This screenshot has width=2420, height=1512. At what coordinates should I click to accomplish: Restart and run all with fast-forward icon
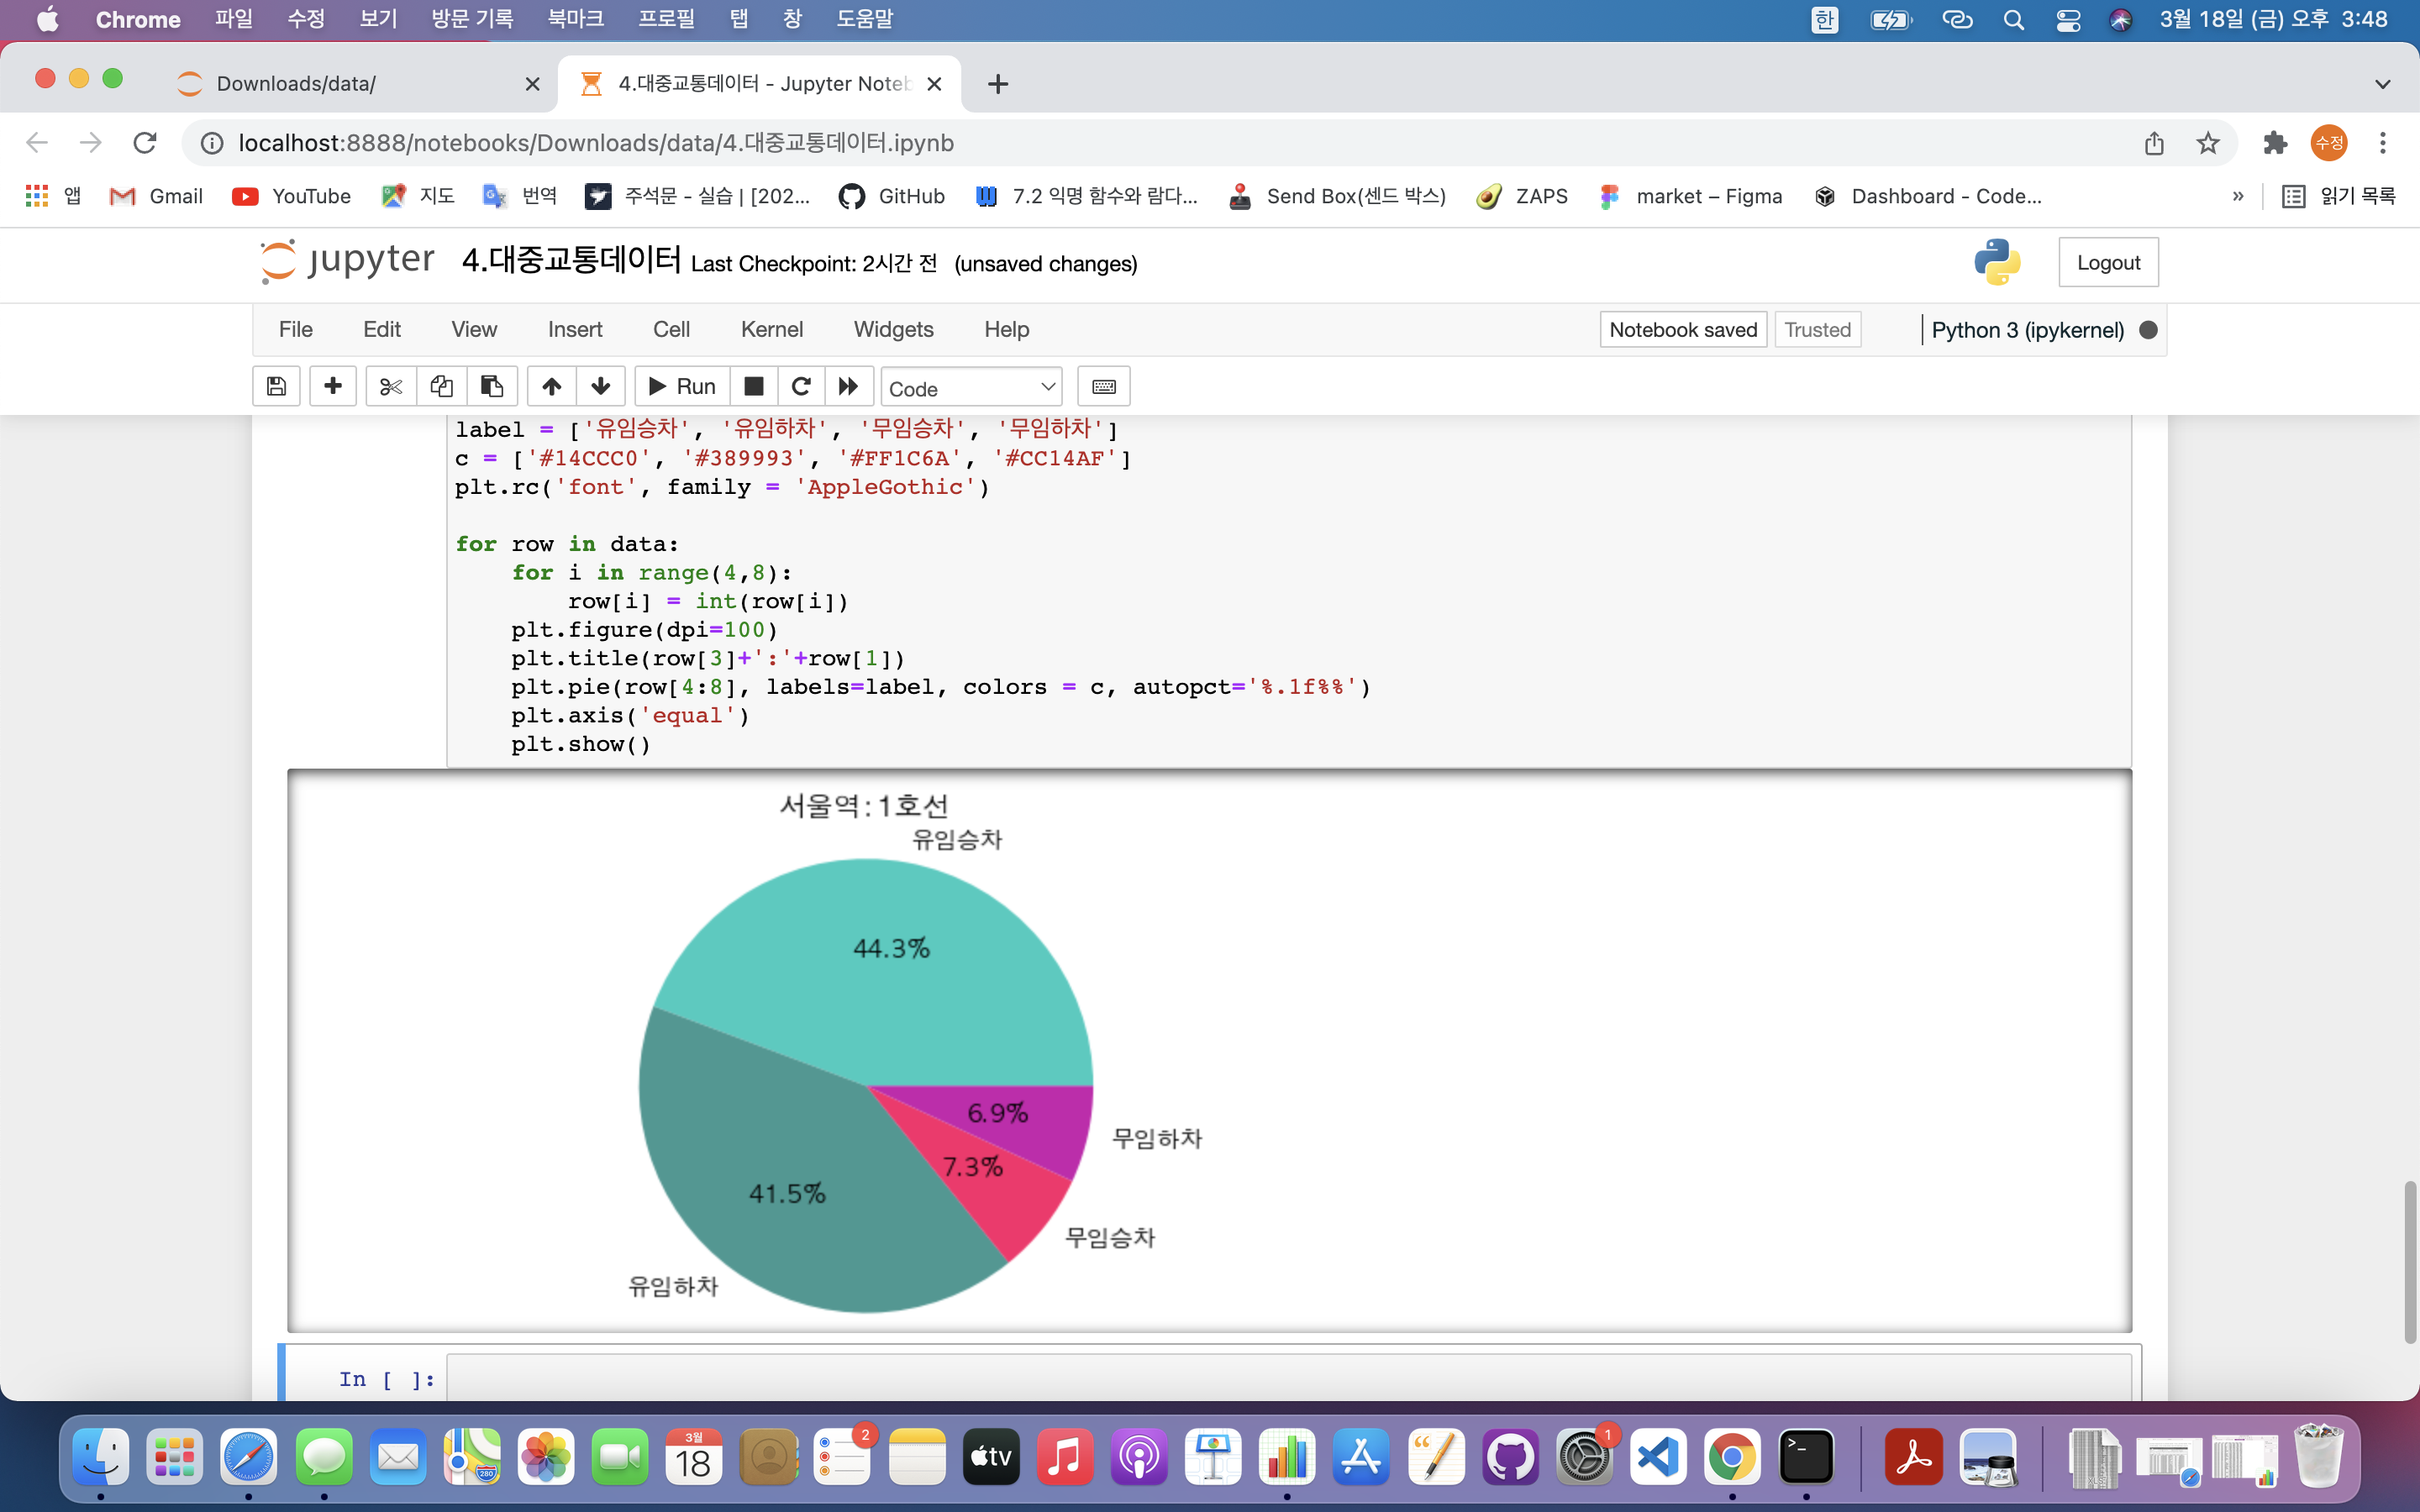pyautogui.click(x=848, y=387)
